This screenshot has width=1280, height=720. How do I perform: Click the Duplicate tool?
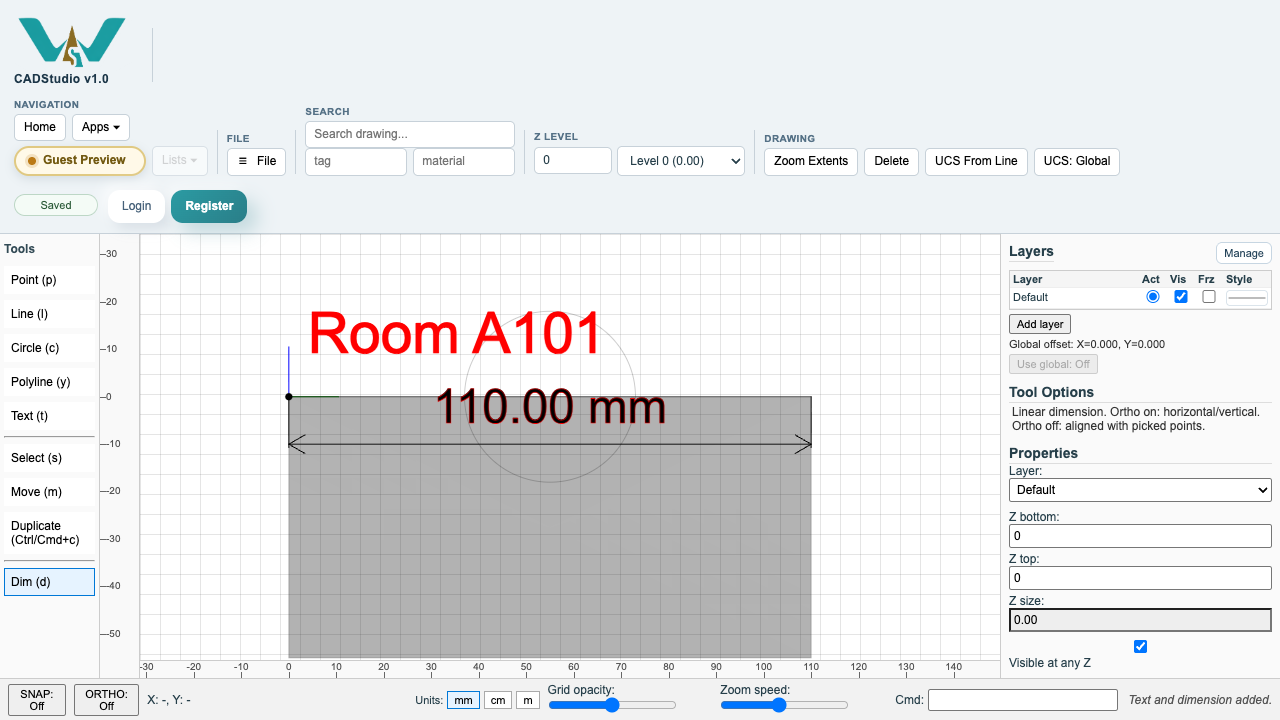[49, 533]
